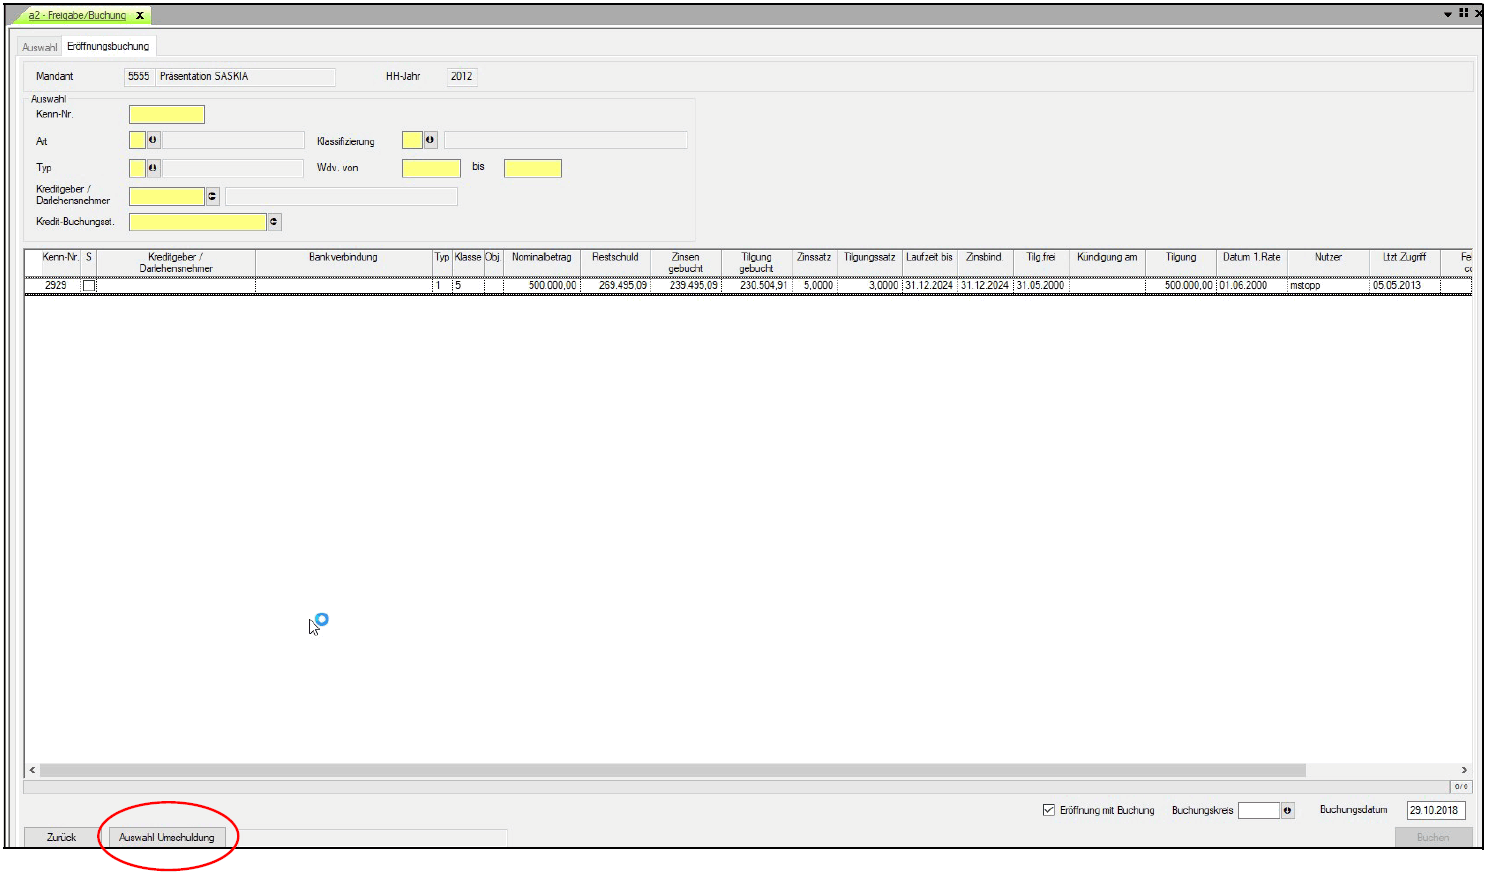The height and width of the screenshot is (874, 1485).
Task: Open lookup icon next to Klassifizierung field
Action: [x=430, y=141]
